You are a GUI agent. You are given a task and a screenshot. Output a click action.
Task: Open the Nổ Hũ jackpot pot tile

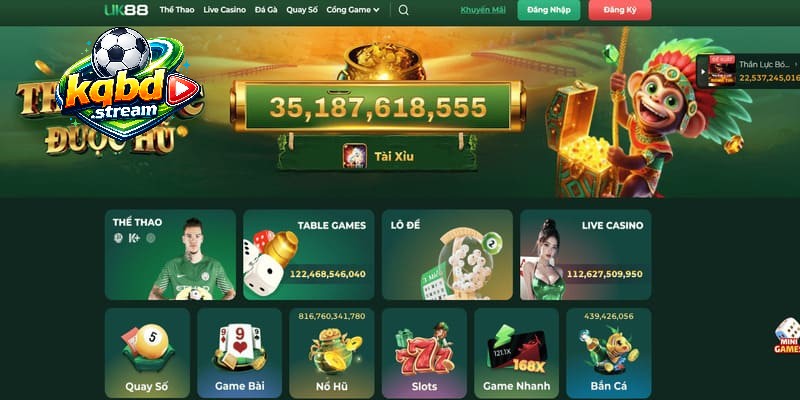pyautogui.click(x=332, y=353)
